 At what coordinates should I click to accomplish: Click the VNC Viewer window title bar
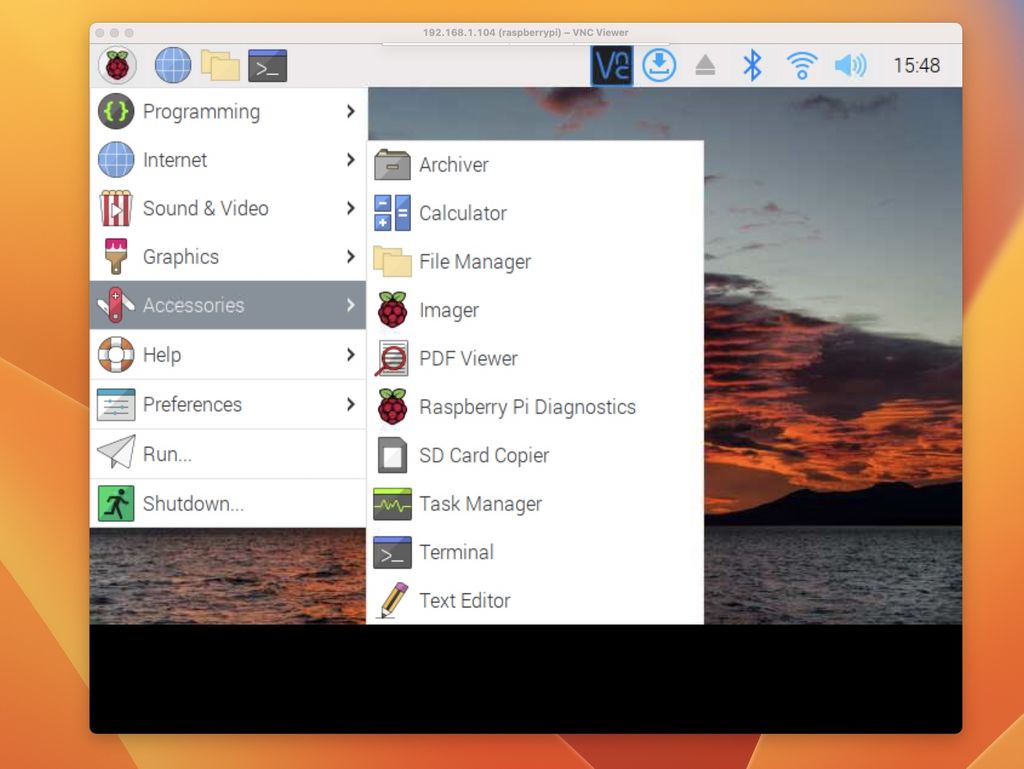tap(526, 33)
